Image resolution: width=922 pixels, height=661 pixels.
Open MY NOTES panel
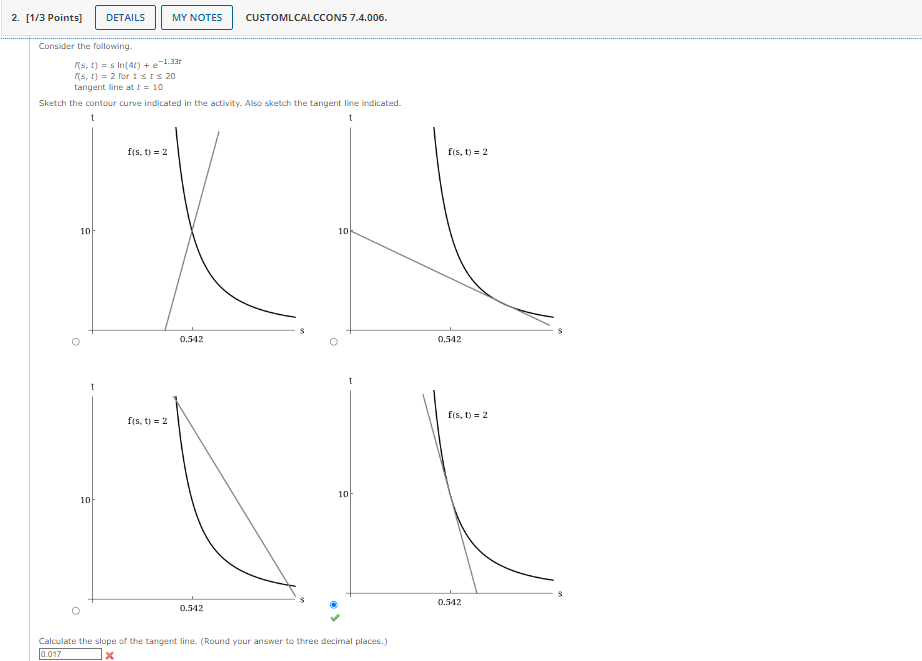pos(196,17)
